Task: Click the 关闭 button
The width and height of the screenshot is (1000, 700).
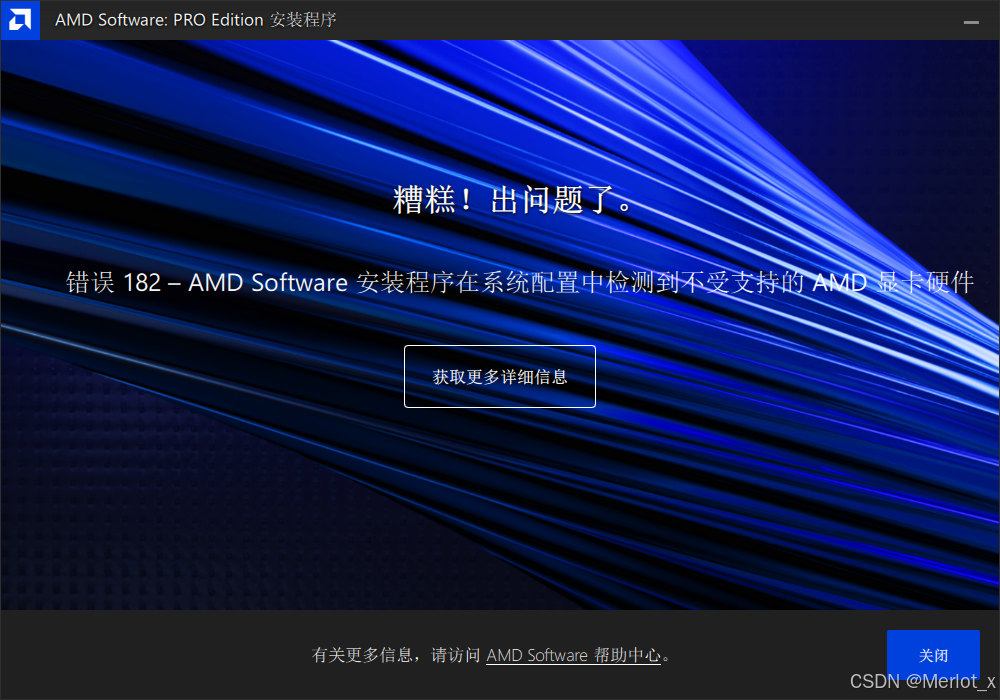Action: coord(933,655)
